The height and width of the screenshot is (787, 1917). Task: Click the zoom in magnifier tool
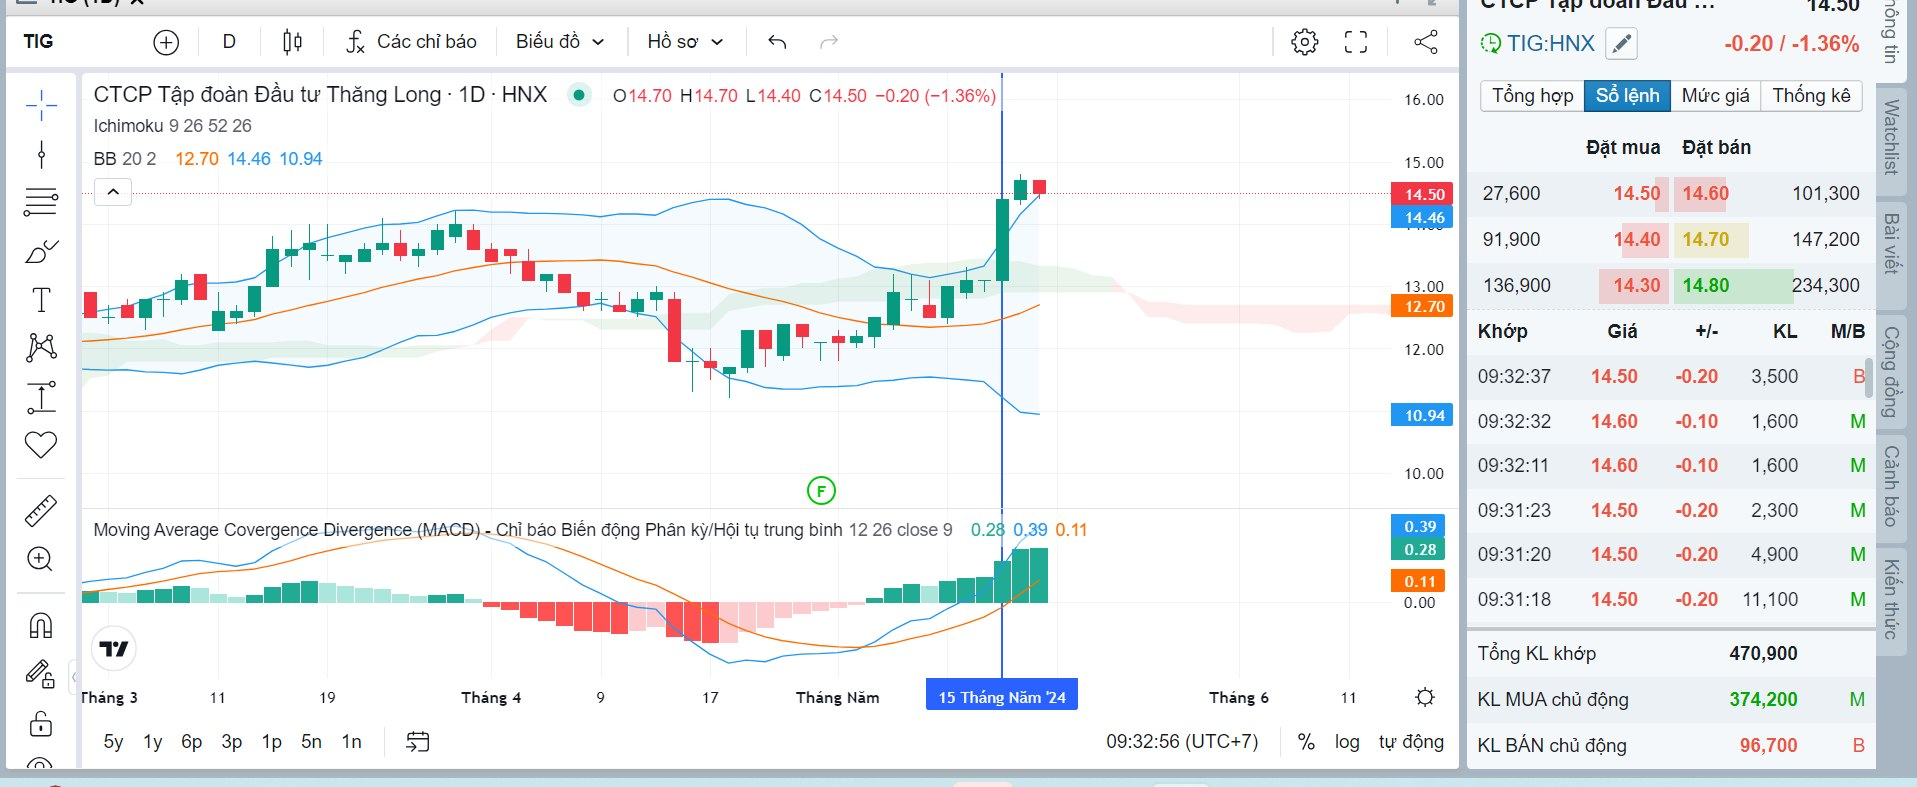coord(41,559)
